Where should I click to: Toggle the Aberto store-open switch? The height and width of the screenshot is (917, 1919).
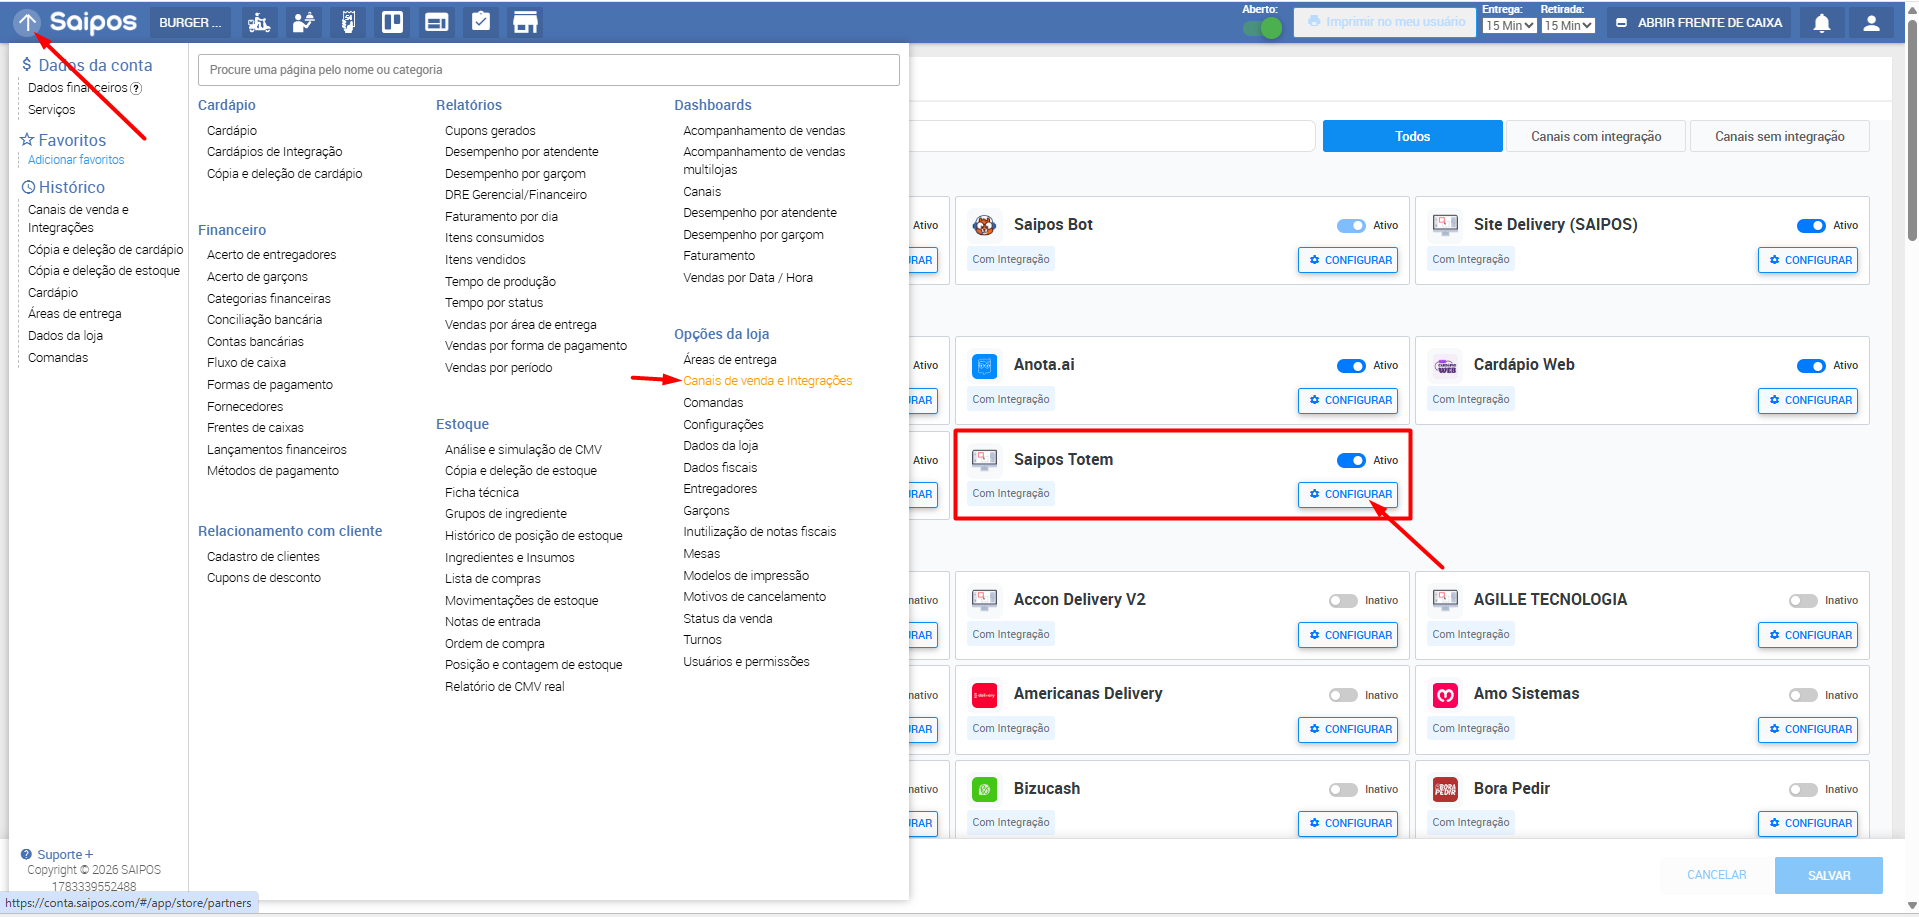(x=1262, y=28)
